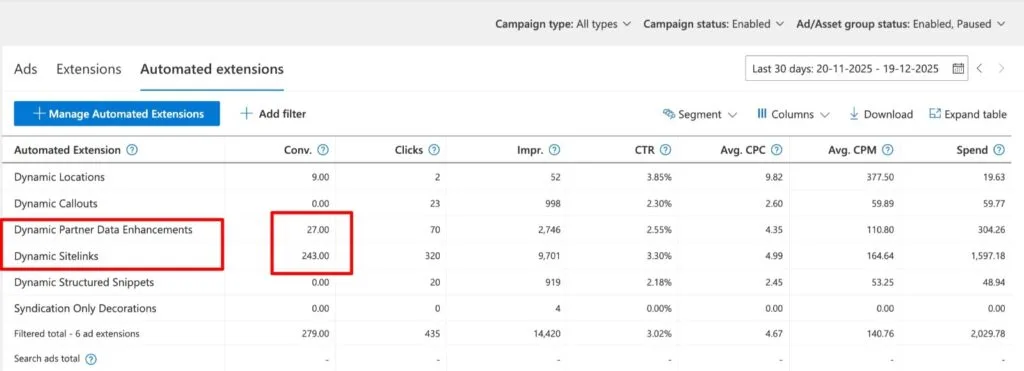Screen dimensions: 1024x371
Task: Click the Segment icon
Action: click(x=669, y=114)
